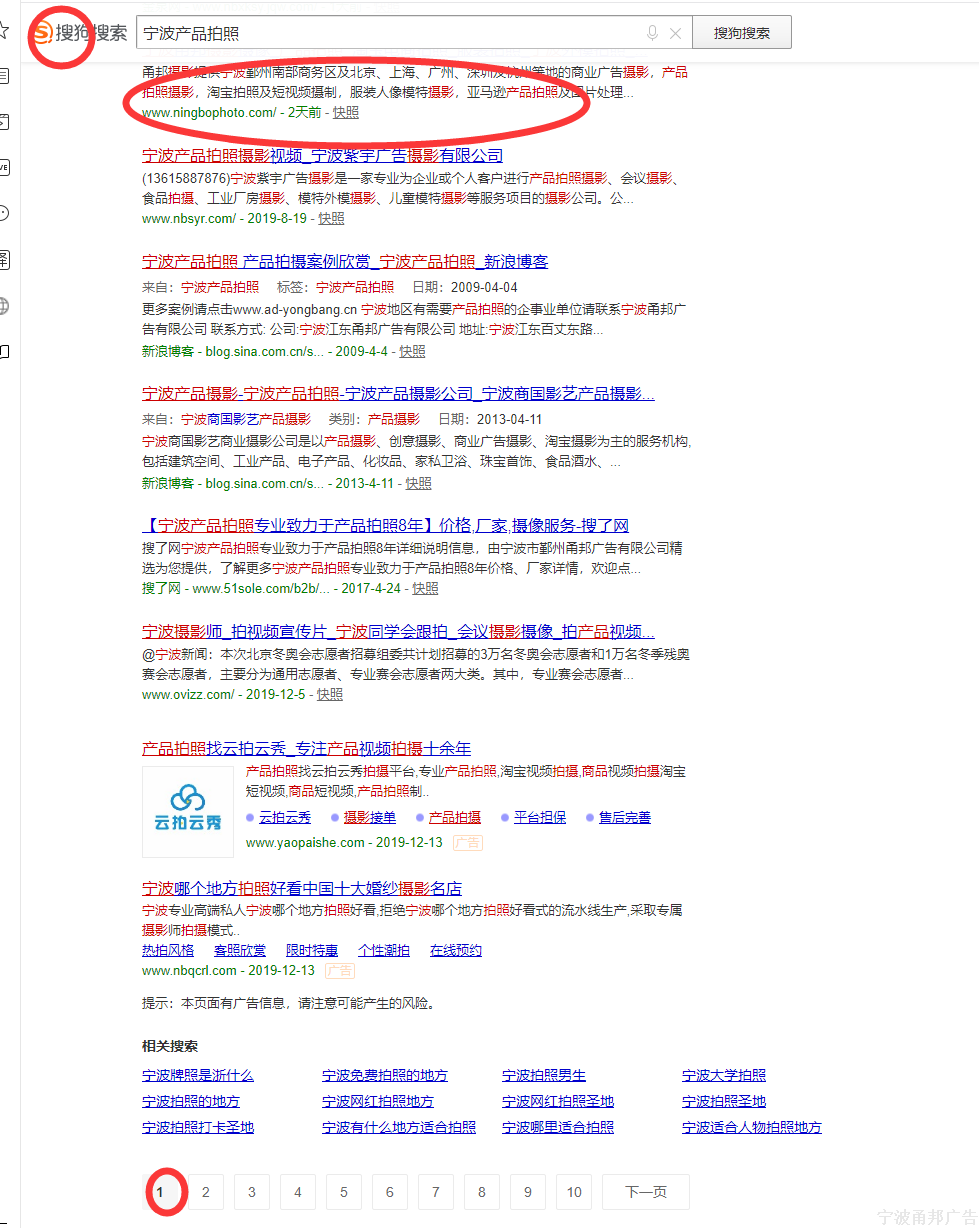Open 快照 for the 2013-4-11 blog result

pos(418,484)
